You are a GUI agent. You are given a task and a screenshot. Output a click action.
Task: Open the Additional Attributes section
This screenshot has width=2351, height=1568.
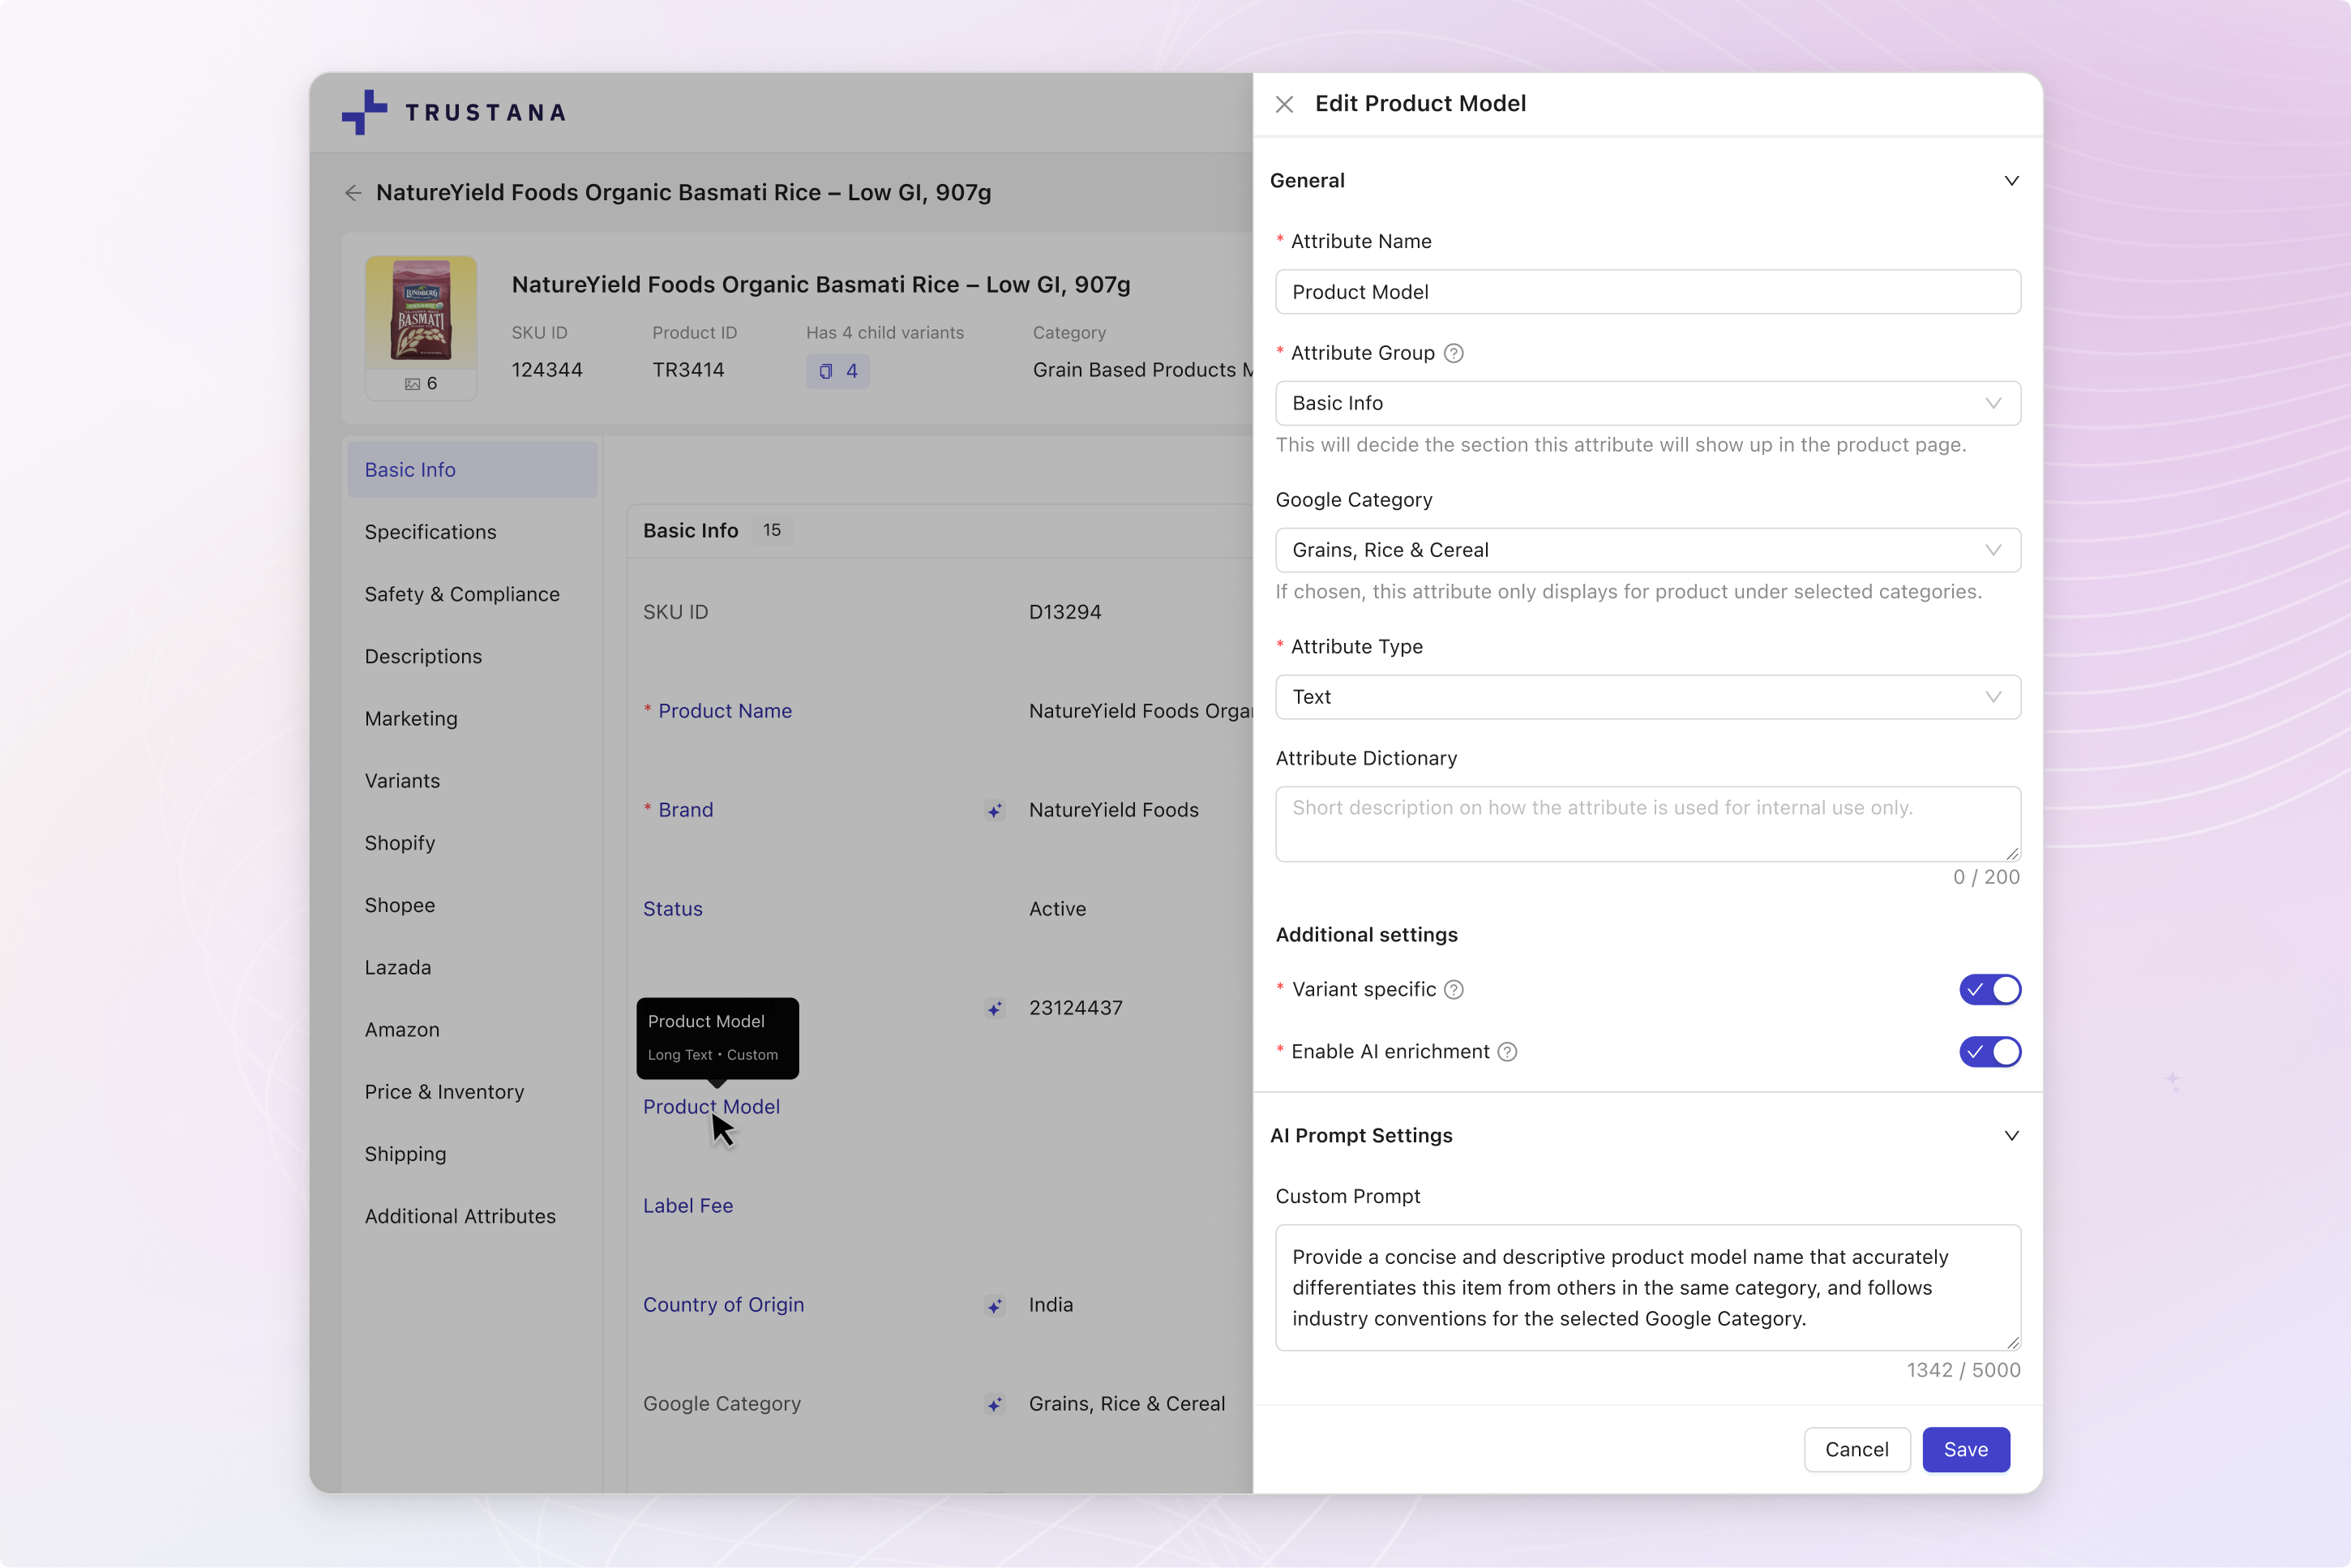460,1216
